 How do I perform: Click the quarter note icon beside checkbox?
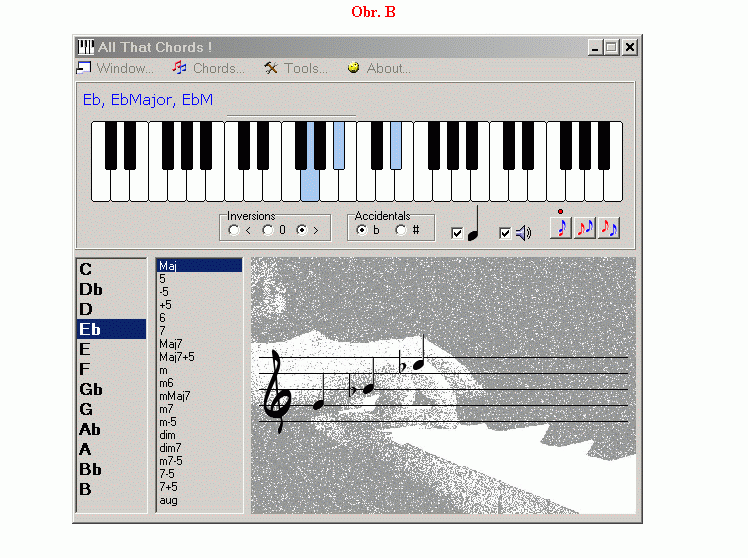pyautogui.click(x=473, y=223)
